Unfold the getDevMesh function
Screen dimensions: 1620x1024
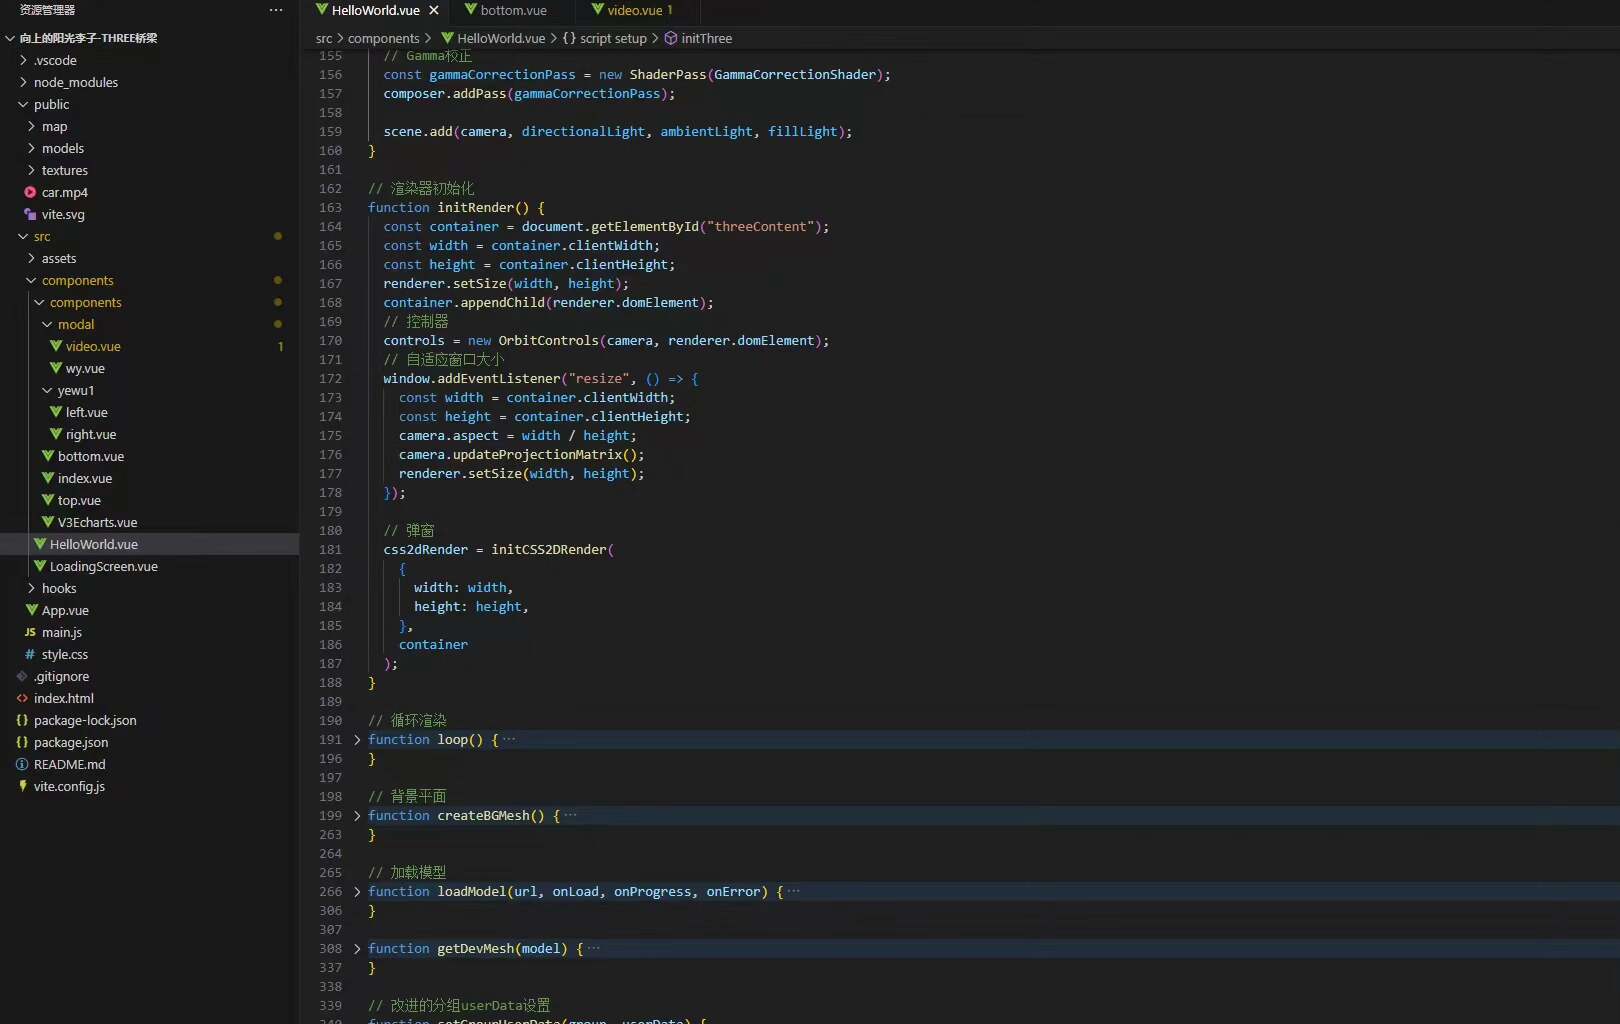click(357, 949)
